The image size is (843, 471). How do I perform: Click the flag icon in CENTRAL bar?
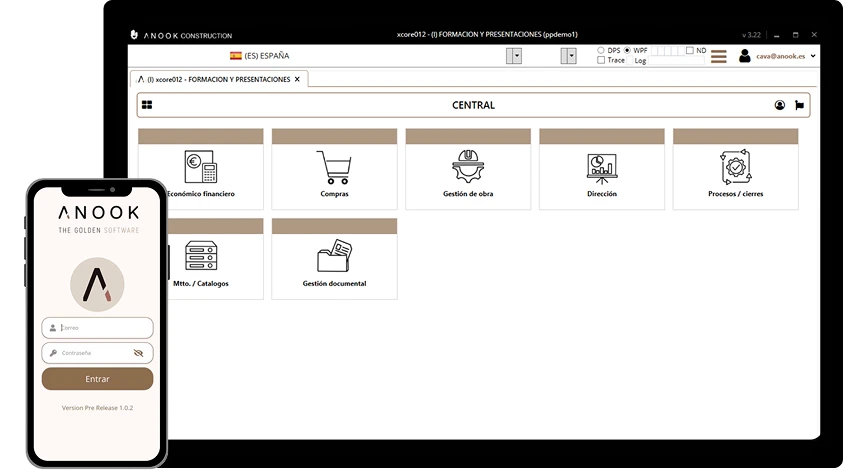coord(799,105)
